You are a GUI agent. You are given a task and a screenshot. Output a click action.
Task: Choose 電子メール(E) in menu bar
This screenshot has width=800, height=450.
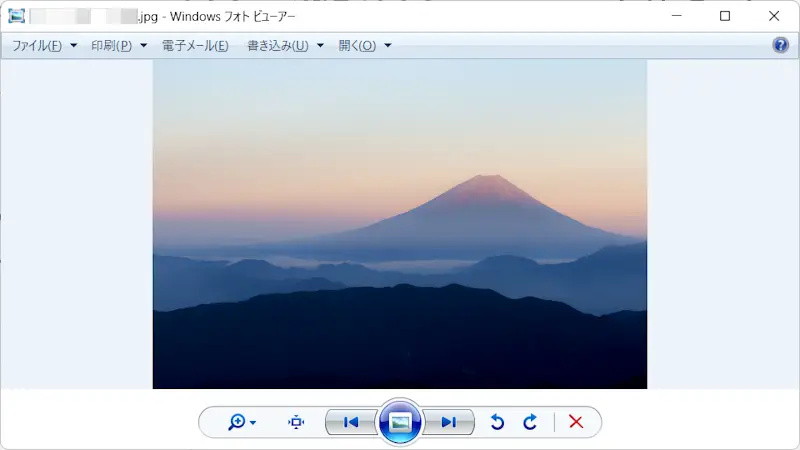pos(195,46)
